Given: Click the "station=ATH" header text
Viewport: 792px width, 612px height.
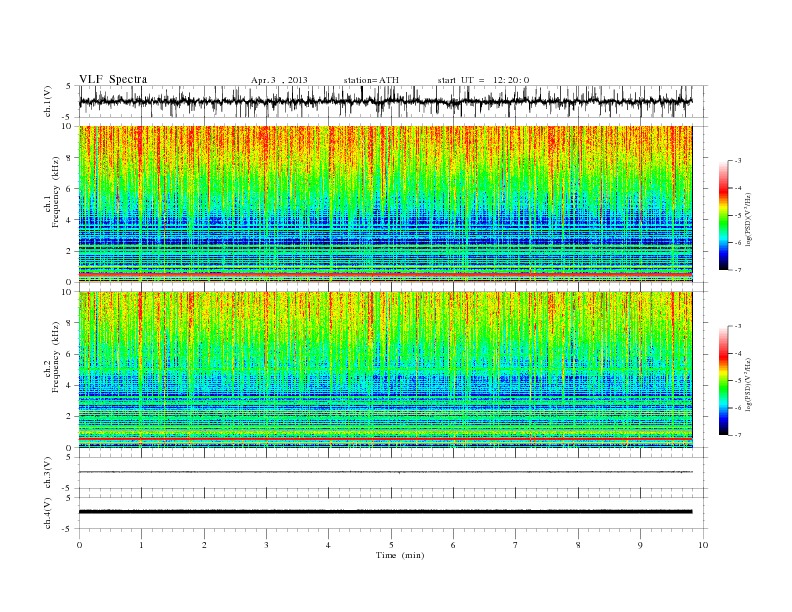Looking at the screenshot, I should (x=371, y=80).
